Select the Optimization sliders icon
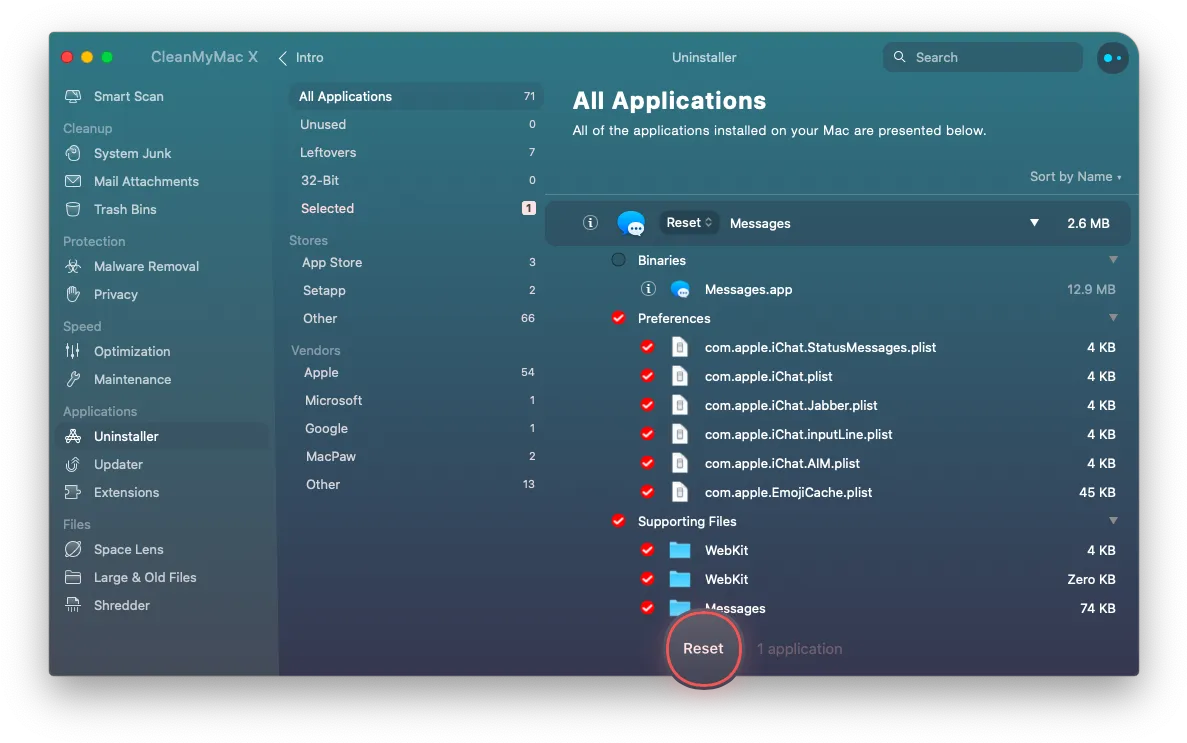Viewport: 1187px width, 743px height. point(73,351)
